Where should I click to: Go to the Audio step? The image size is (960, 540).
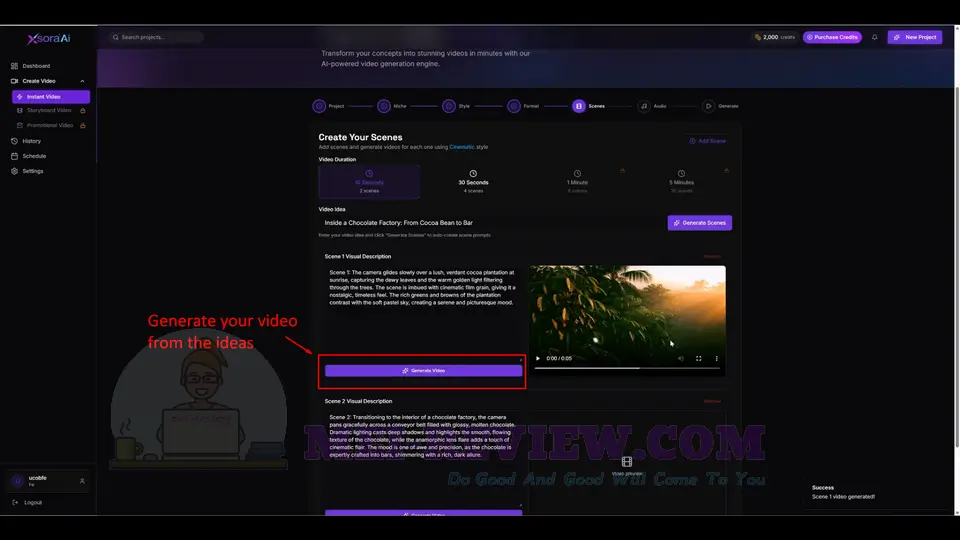[x=643, y=106]
